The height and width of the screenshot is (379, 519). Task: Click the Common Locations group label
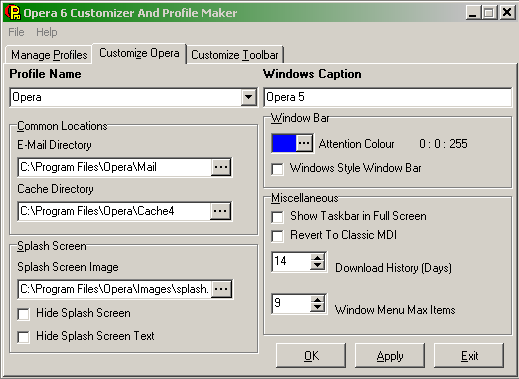62,126
